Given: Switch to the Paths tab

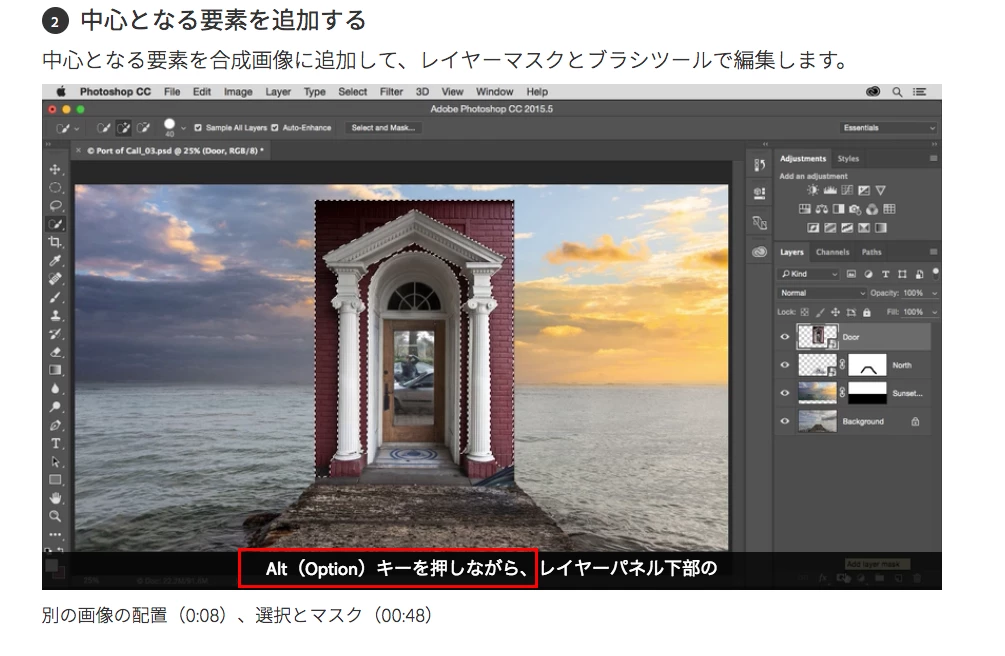Looking at the screenshot, I should coord(872,252).
